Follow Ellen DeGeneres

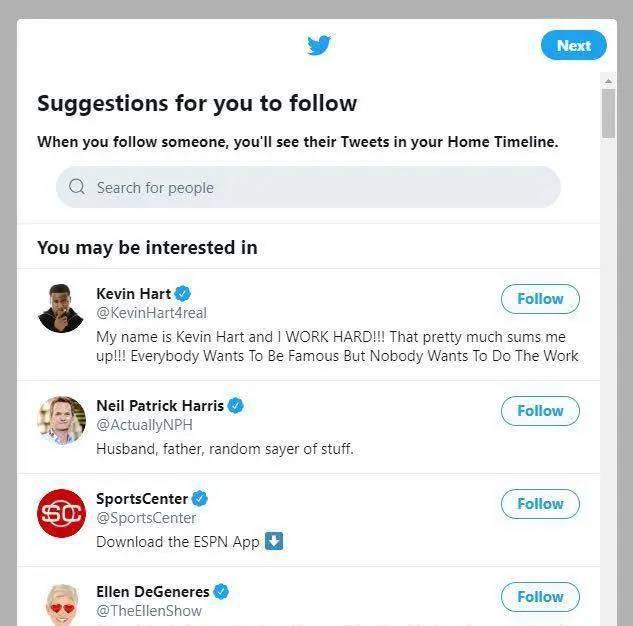tap(540, 597)
